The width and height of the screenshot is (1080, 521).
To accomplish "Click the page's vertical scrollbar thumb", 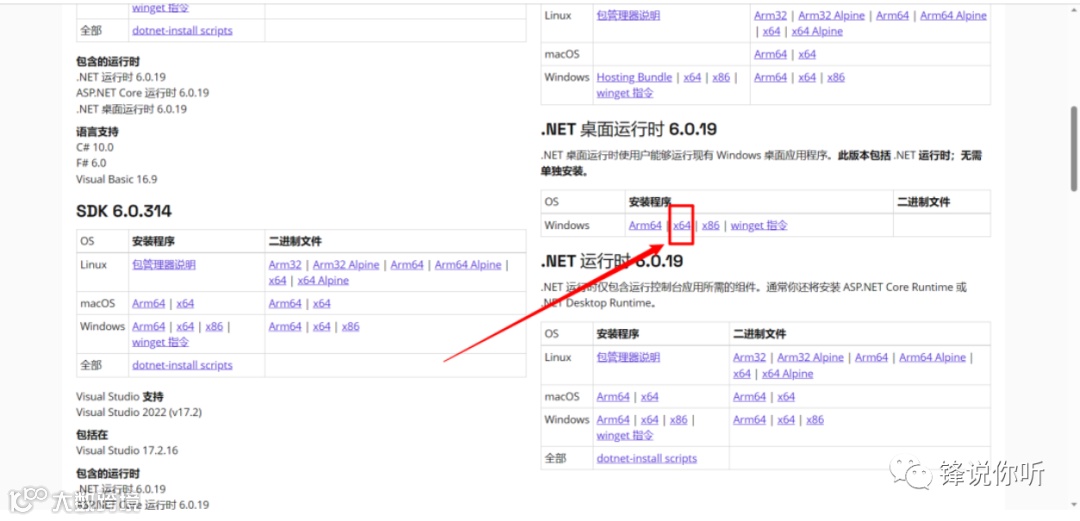I will 1074,148.
